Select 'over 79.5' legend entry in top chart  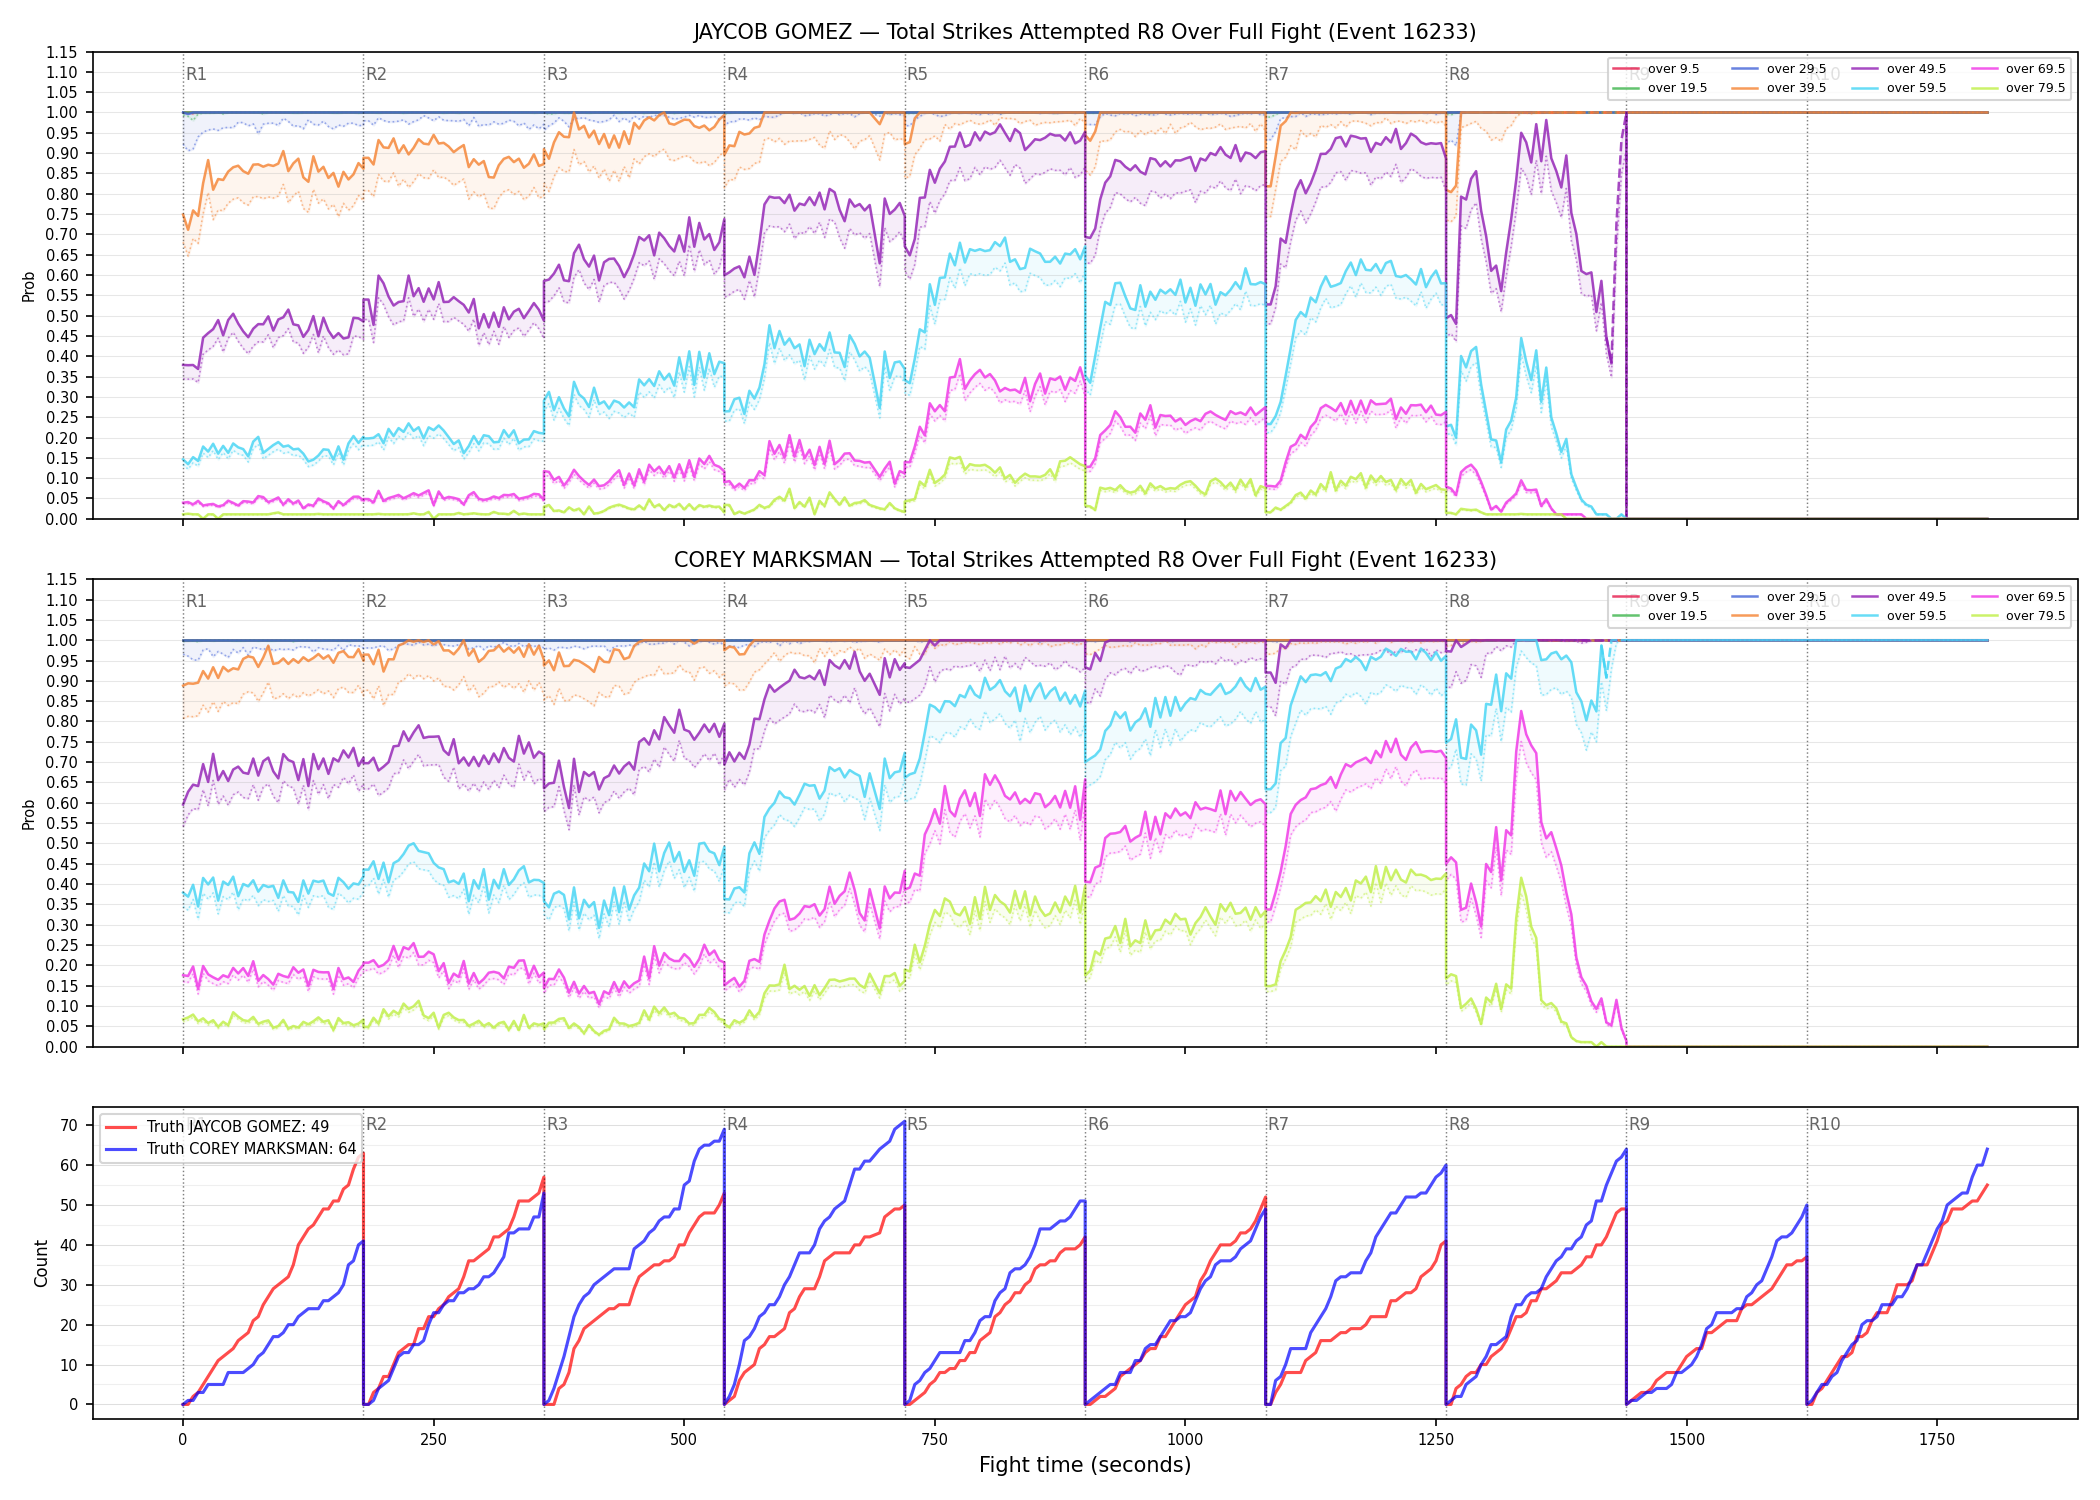(x=2018, y=88)
